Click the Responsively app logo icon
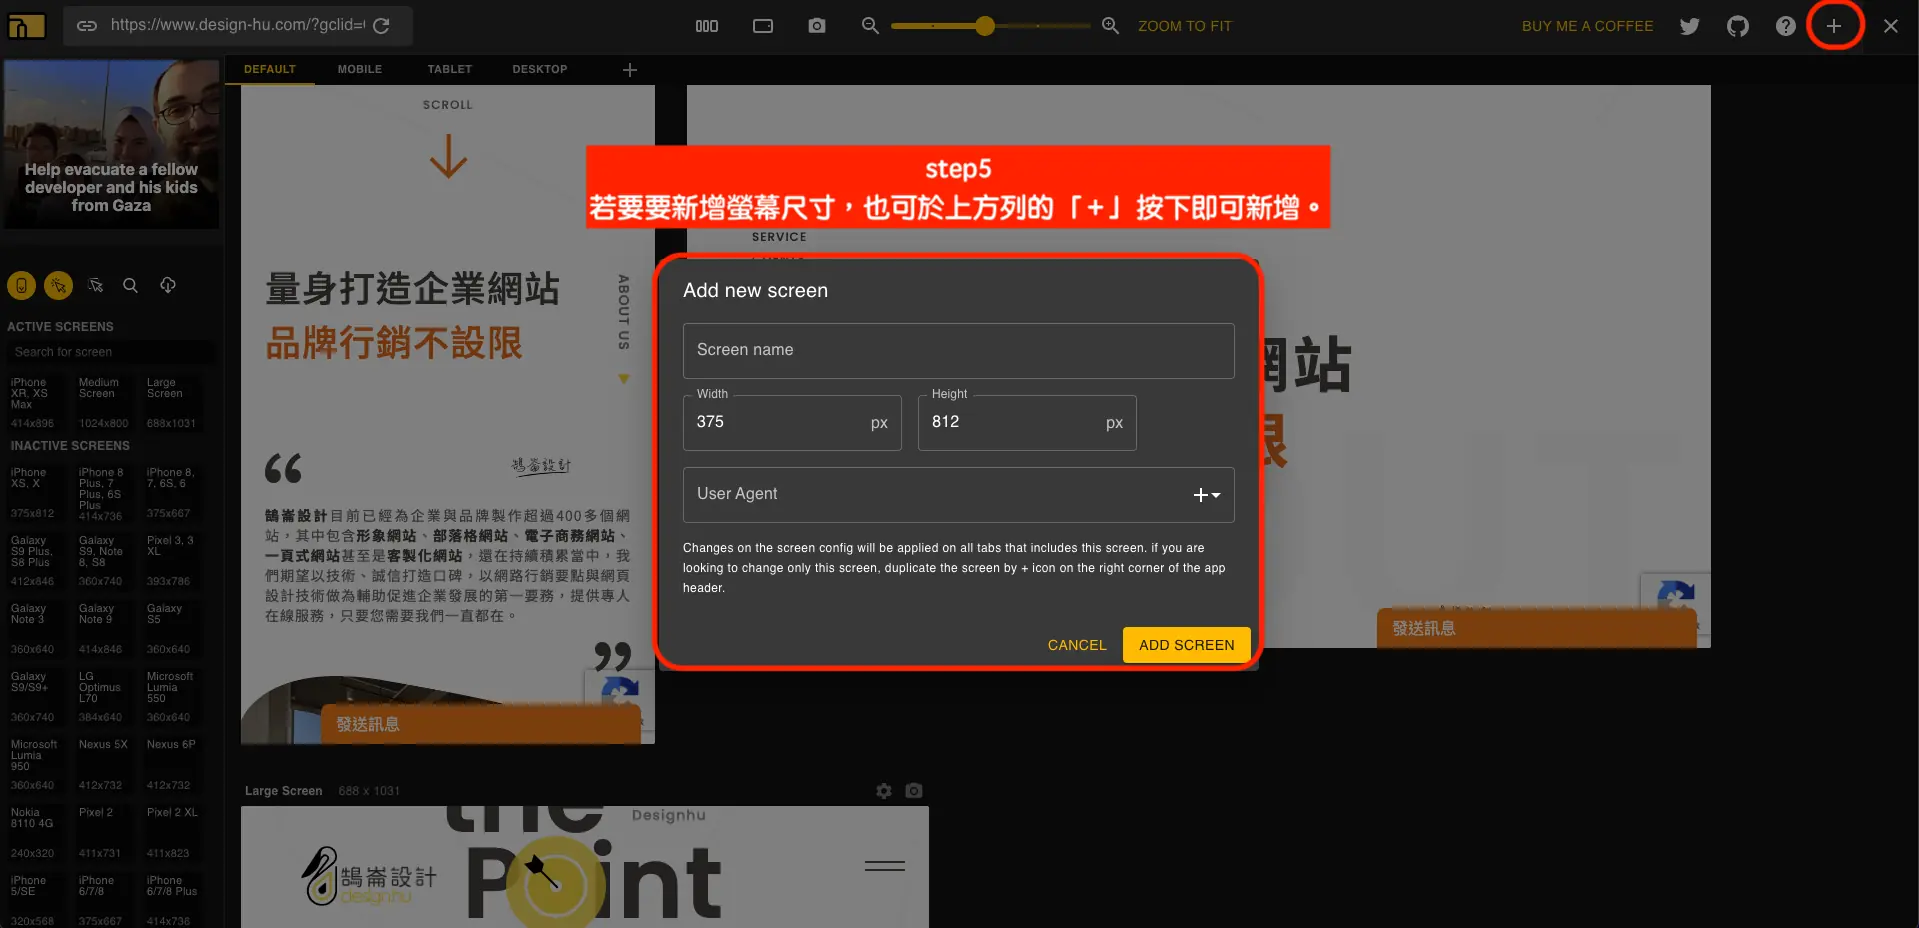Image resolution: width=1919 pixels, height=928 pixels. click(x=27, y=26)
